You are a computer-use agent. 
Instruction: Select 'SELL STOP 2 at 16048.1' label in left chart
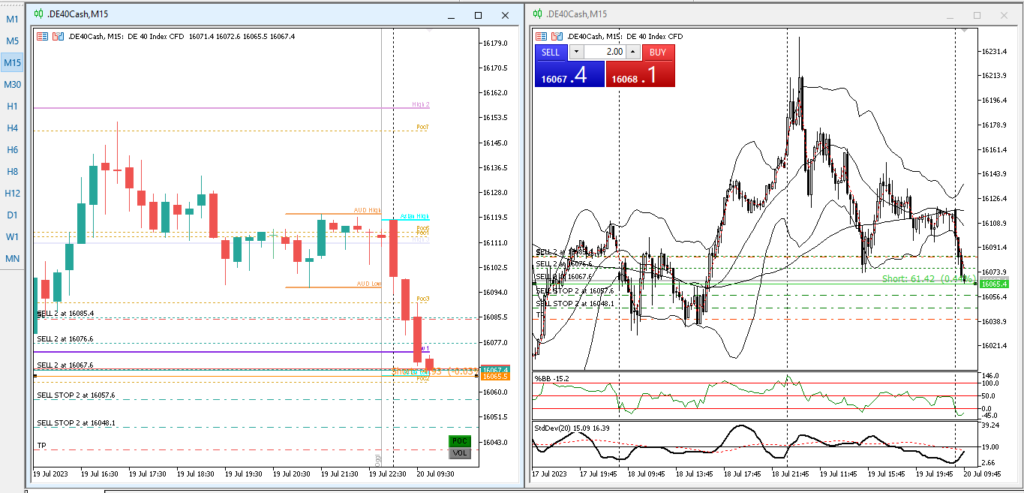pyautogui.click(x=76, y=422)
